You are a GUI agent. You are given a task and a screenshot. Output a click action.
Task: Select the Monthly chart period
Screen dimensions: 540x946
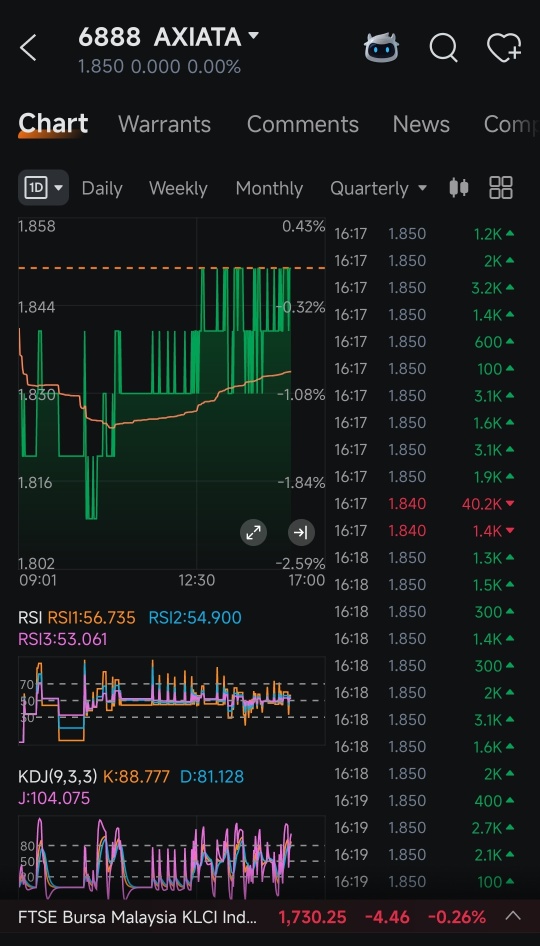coord(269,188)
